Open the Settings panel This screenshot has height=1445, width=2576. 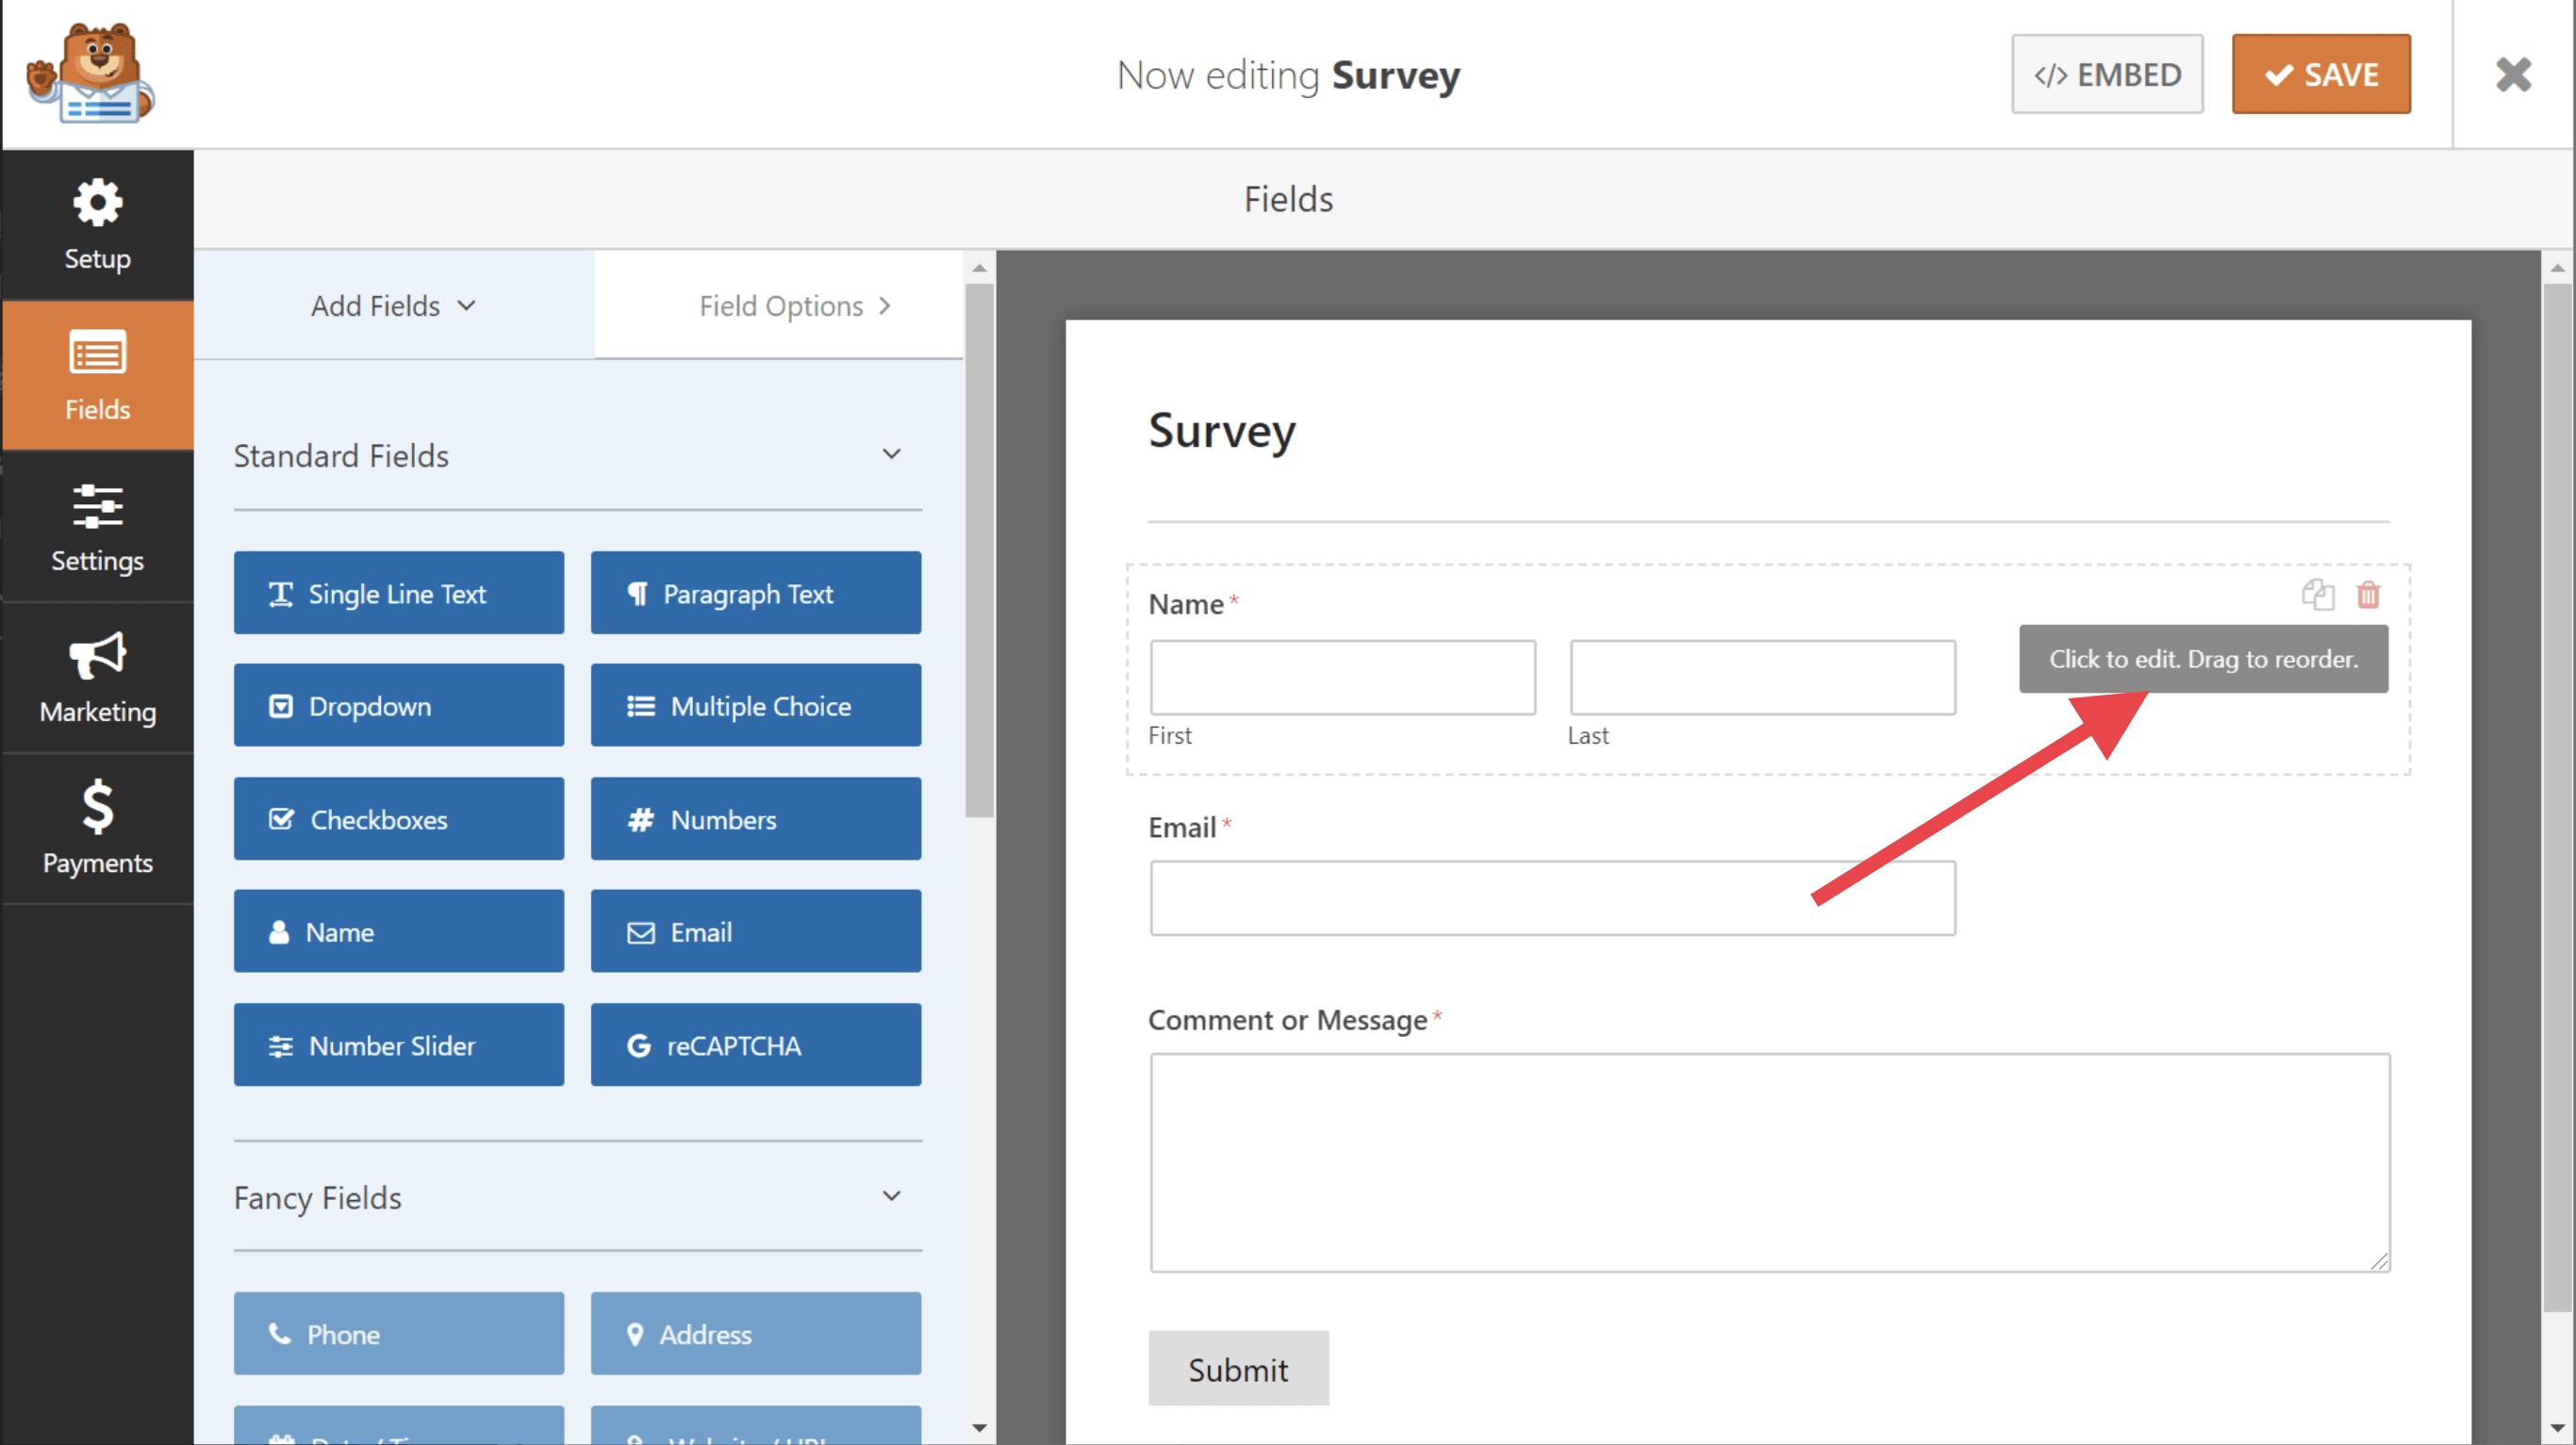pyautogui.click(x=98, y=527)
